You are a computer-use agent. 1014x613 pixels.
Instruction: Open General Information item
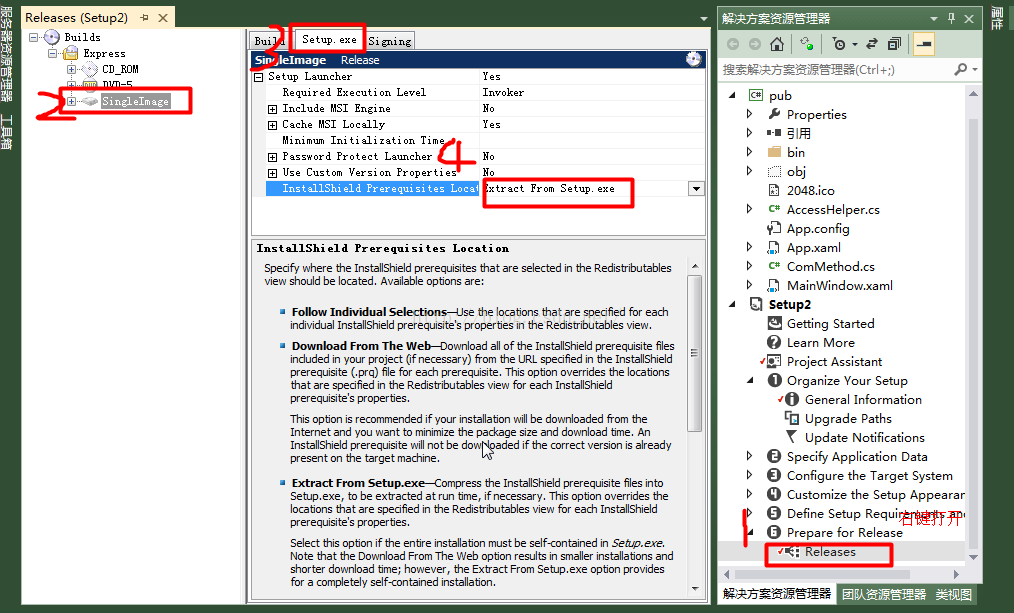(863, 400)
